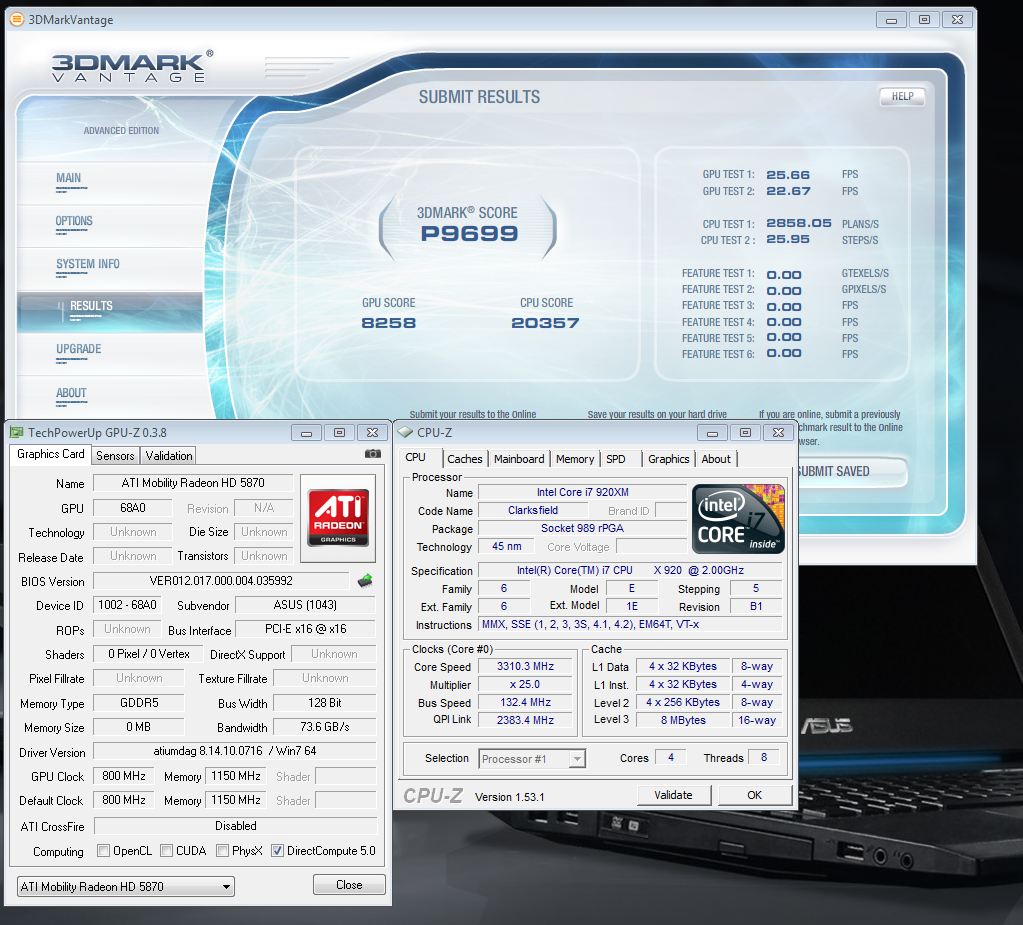Open the ATI Mobility Radeon HD 5870 dropdown
This screenshot has height=925, width=1023.
pyautogui.click(x=125, y=887)
